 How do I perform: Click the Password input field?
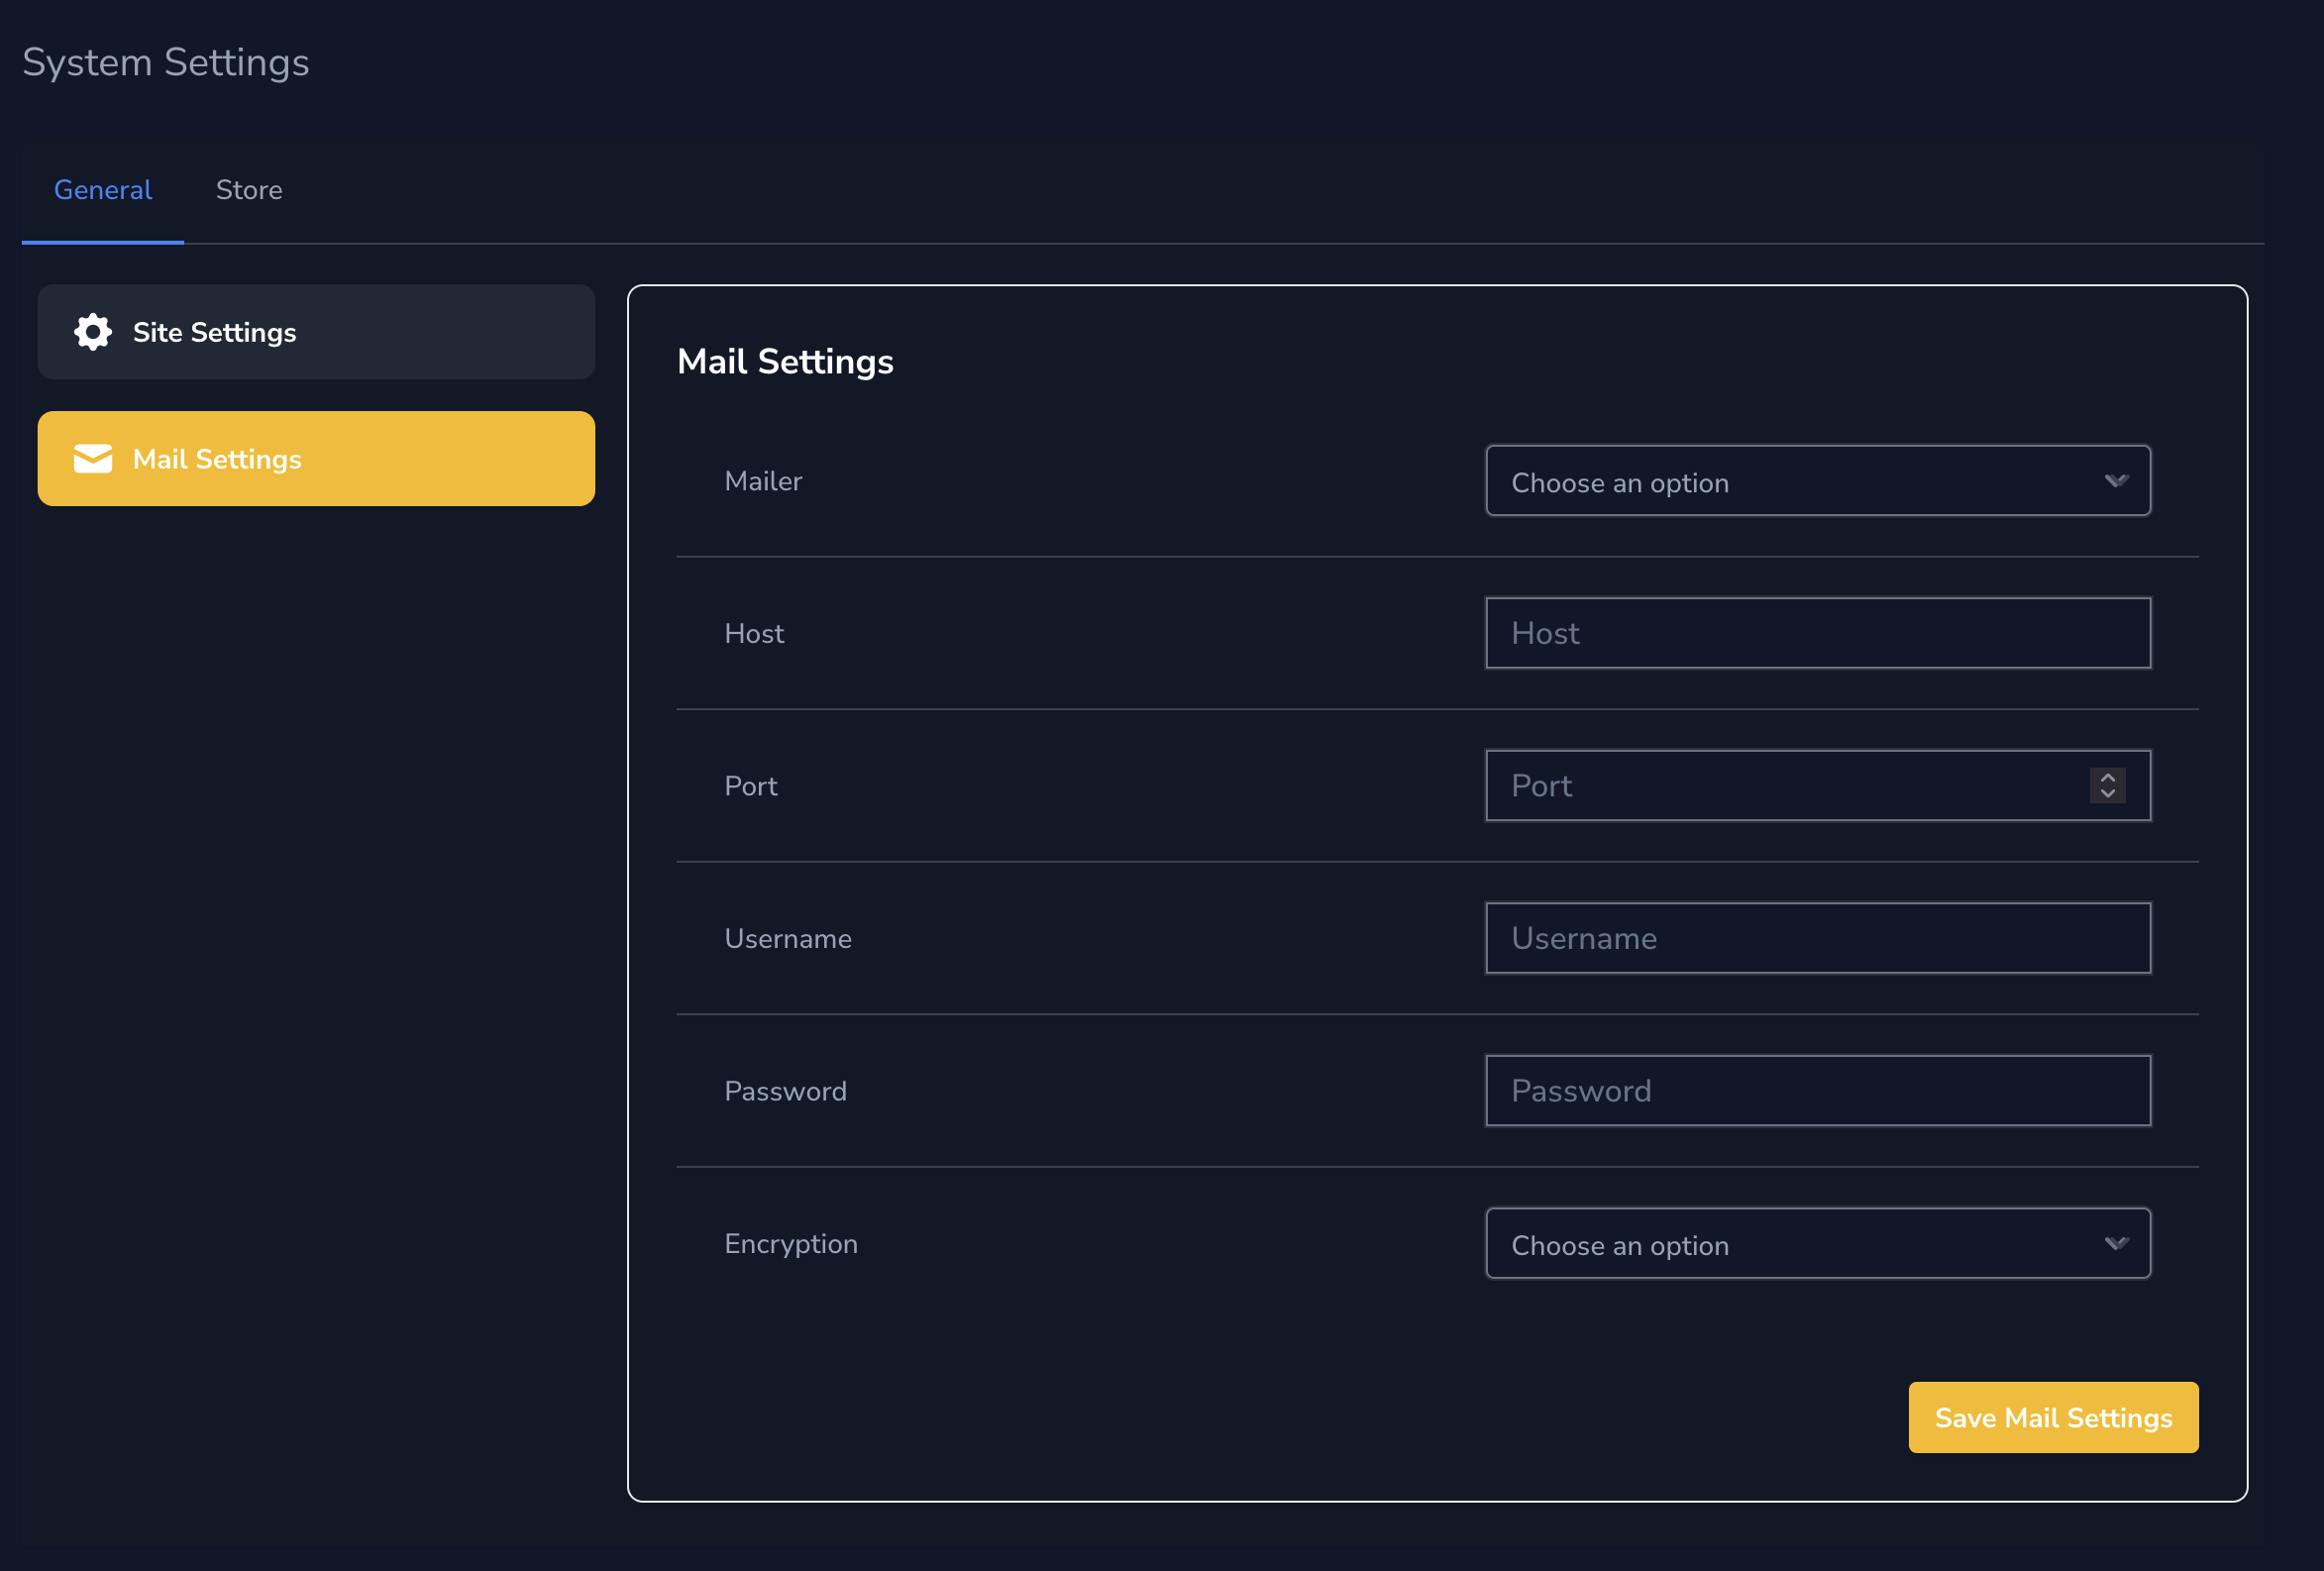(1818, 1091)
